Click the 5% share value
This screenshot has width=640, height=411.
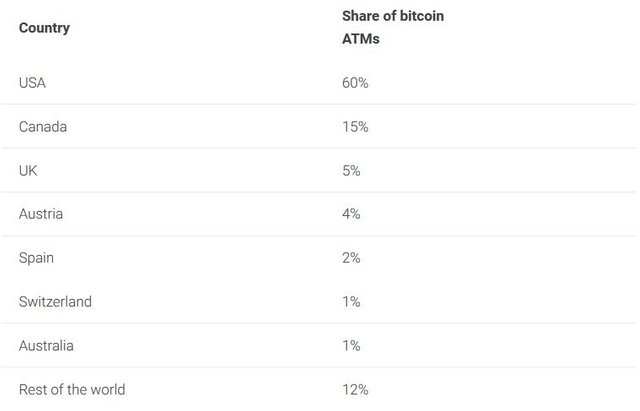[x=351, y=171]
